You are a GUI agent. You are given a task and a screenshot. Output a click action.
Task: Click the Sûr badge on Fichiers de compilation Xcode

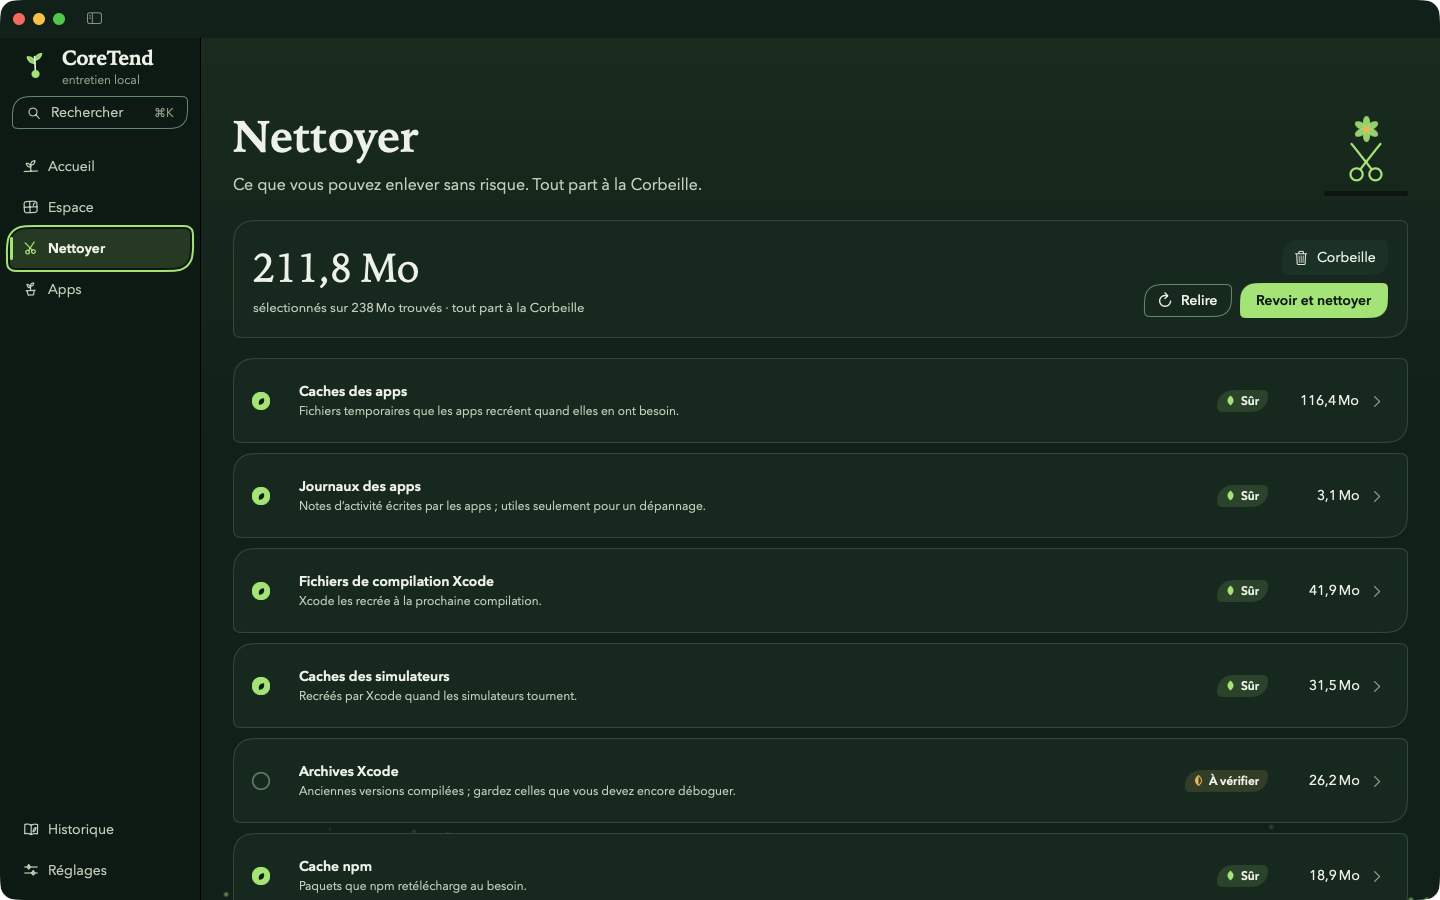click(1243, 591)
